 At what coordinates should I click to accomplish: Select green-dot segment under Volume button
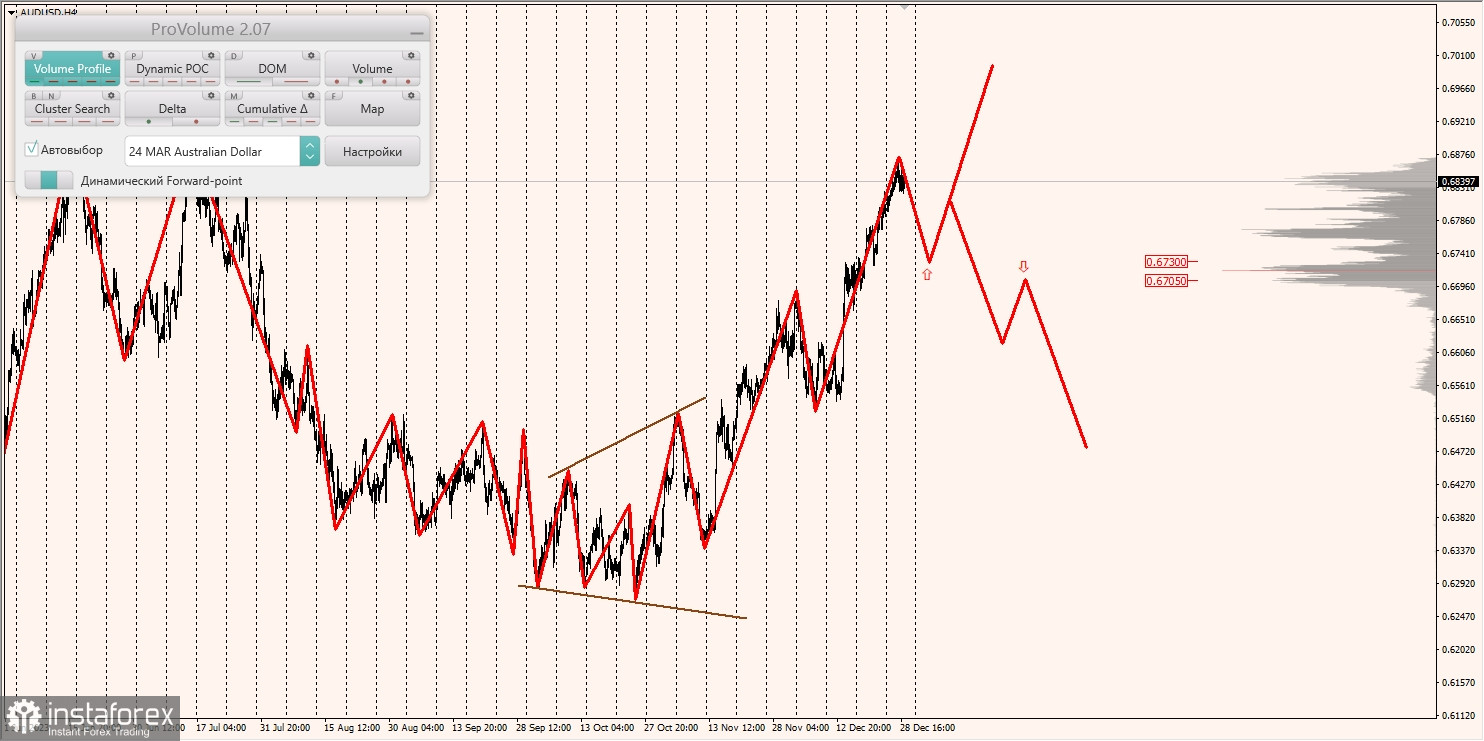[360, 81]
